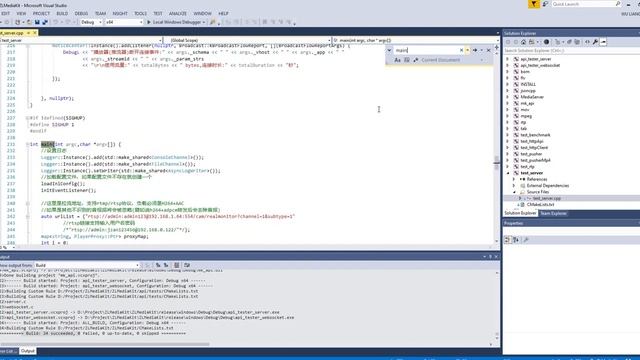Expand the References node
Image resolution: width=640 pixels, height=360 pixels.
point(514,179)
